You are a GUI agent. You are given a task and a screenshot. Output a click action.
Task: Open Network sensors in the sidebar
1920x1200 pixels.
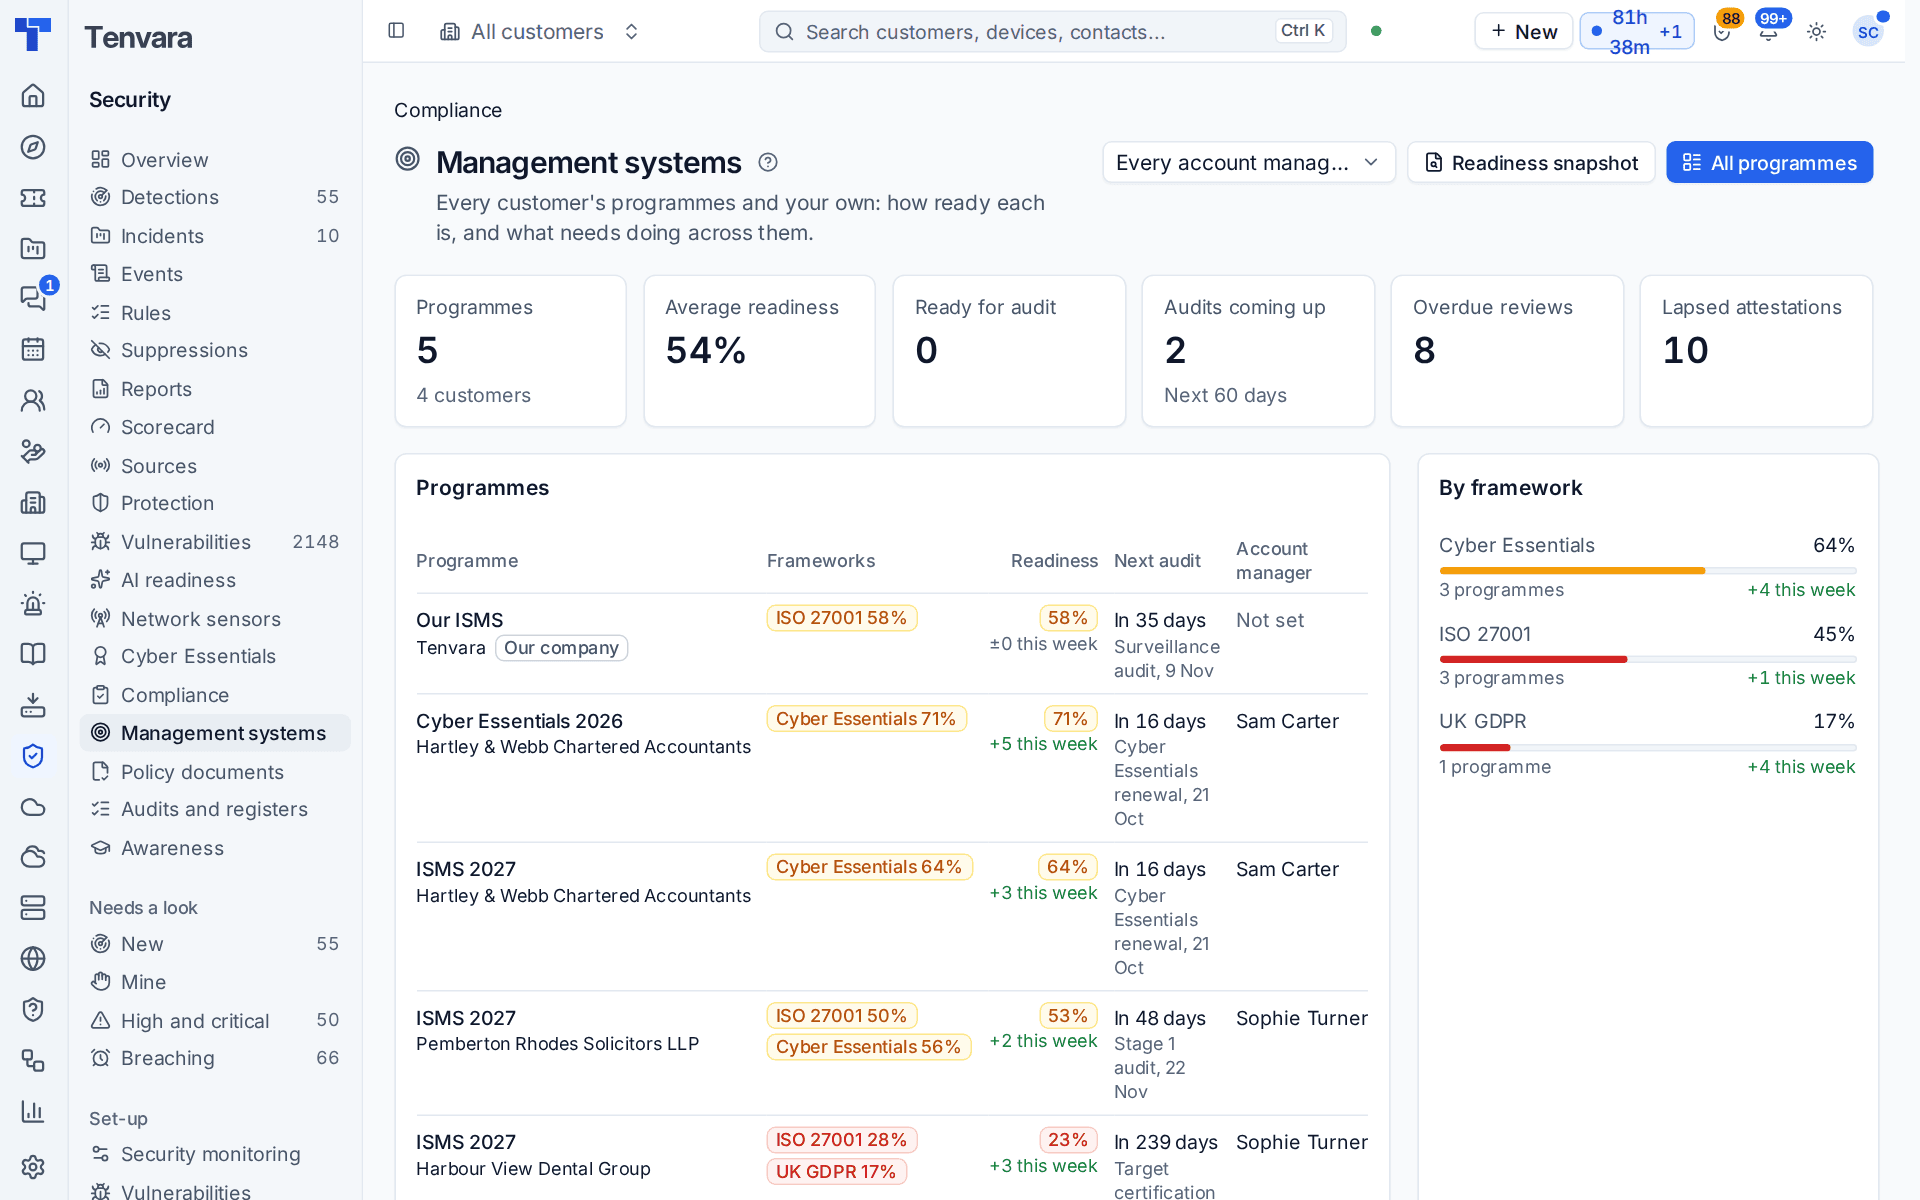215,619
